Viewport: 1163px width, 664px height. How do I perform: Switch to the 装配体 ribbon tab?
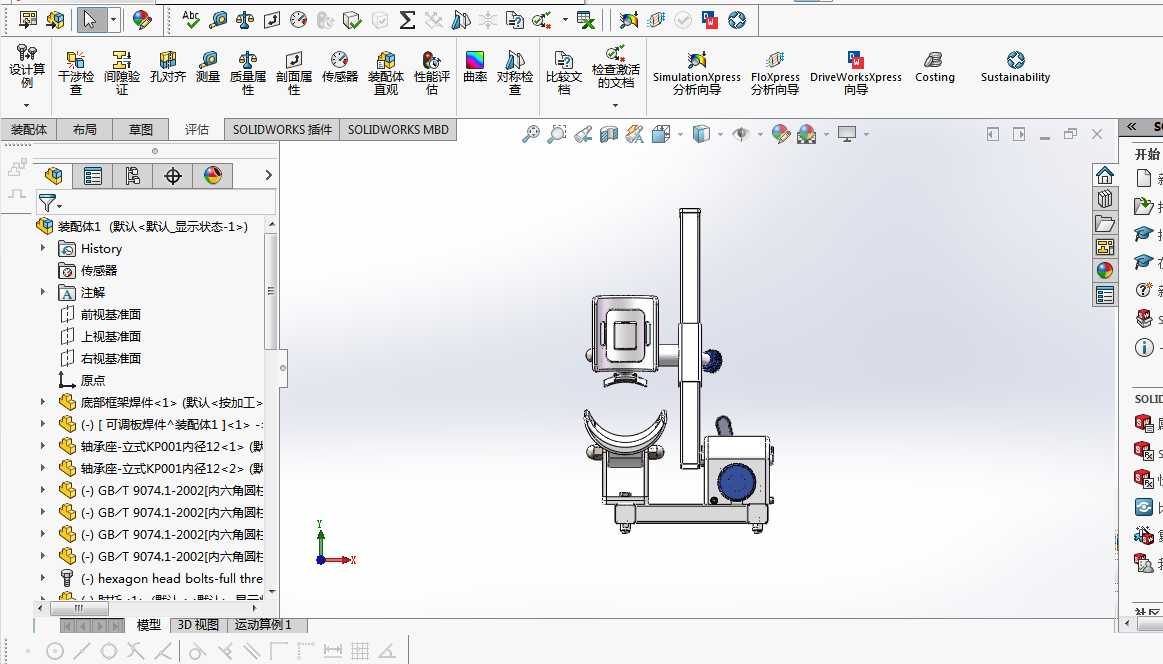29,130
